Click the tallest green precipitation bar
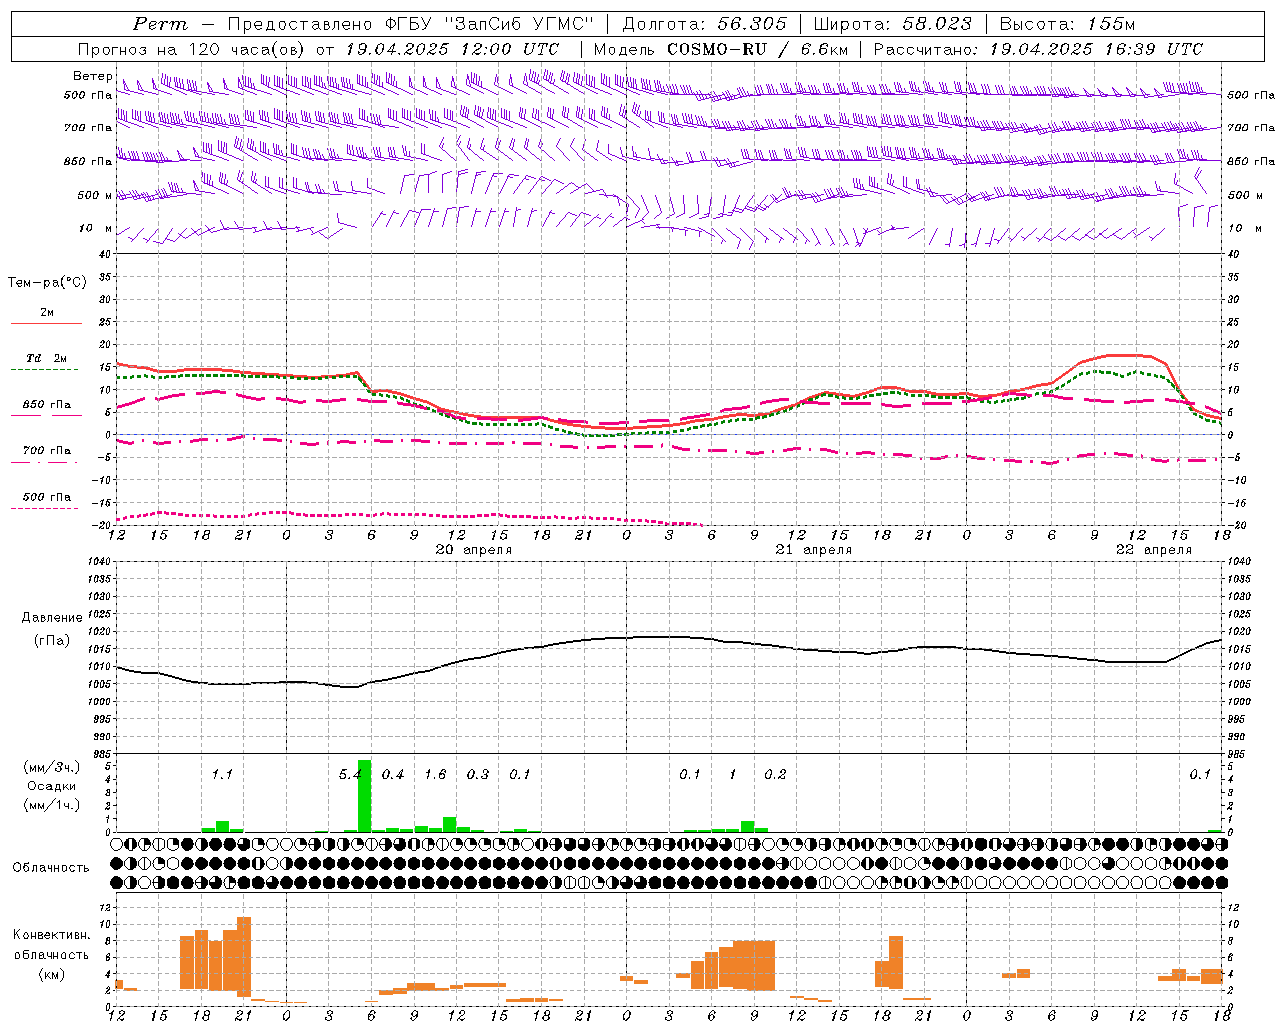 point(364,796)
